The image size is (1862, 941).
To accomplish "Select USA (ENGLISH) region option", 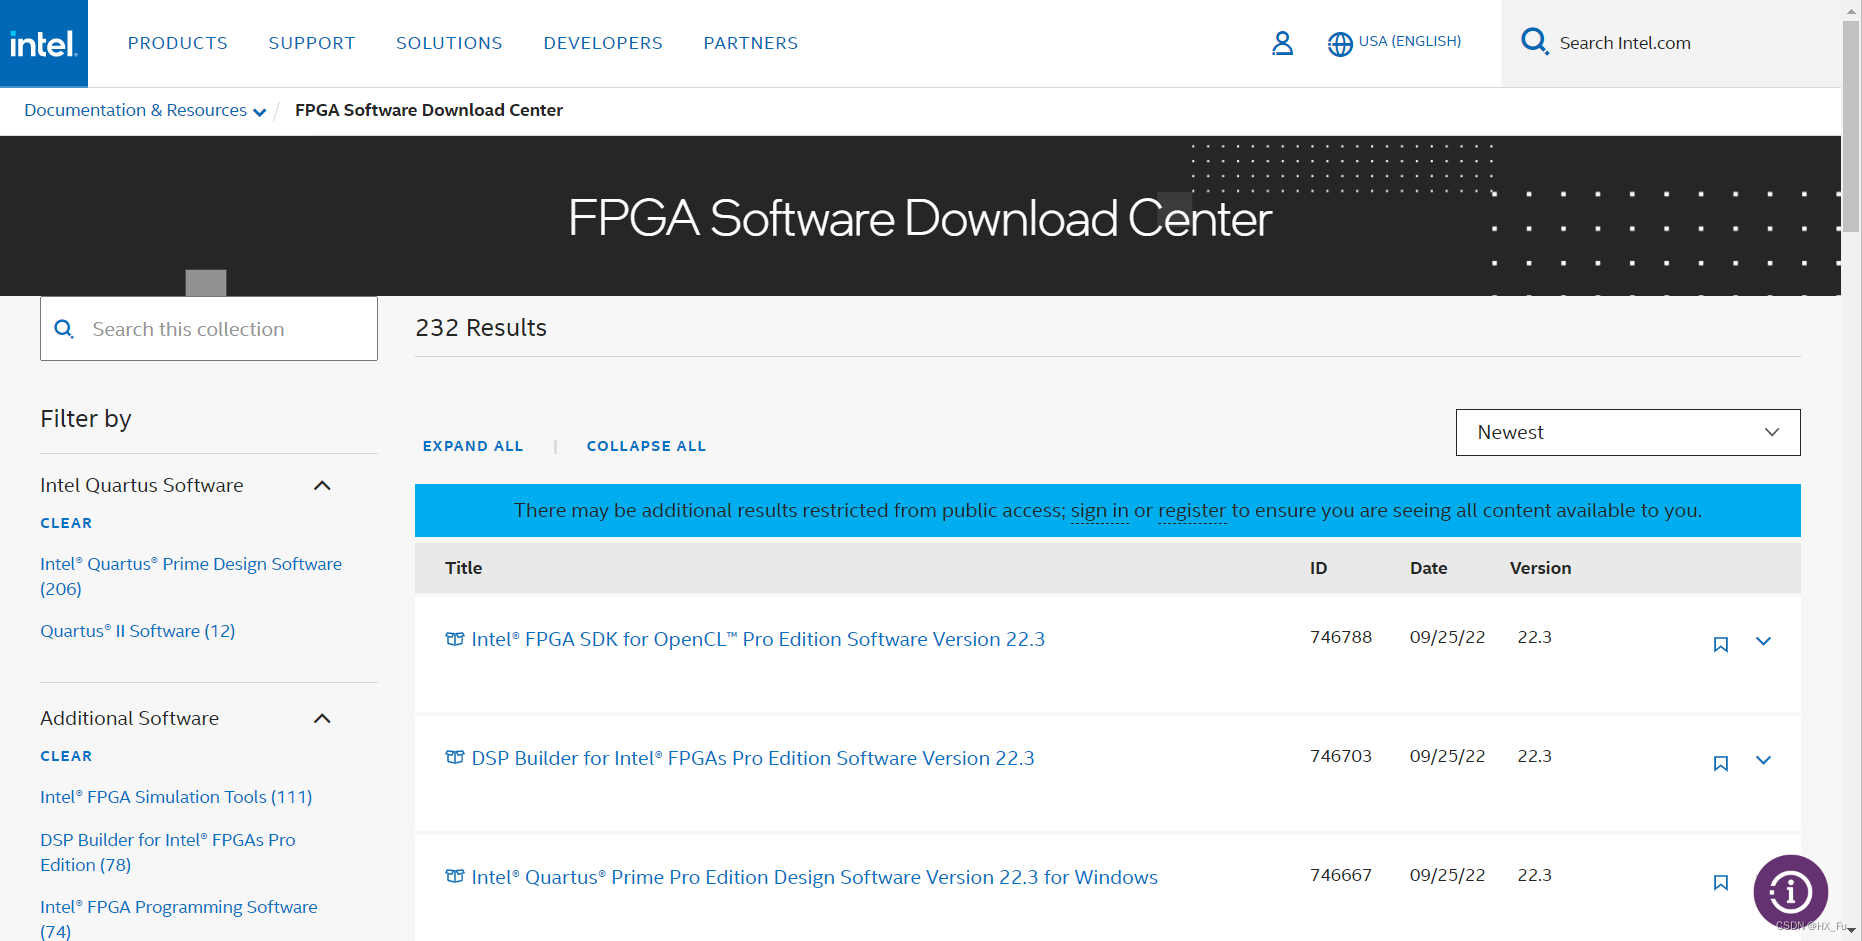I will tap(1410, 41).
